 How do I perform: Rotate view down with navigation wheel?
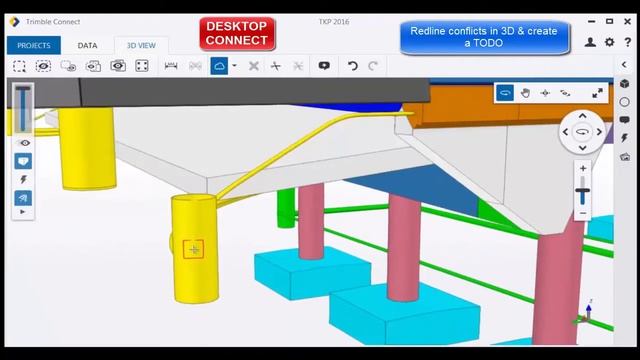tap(582, 148)
